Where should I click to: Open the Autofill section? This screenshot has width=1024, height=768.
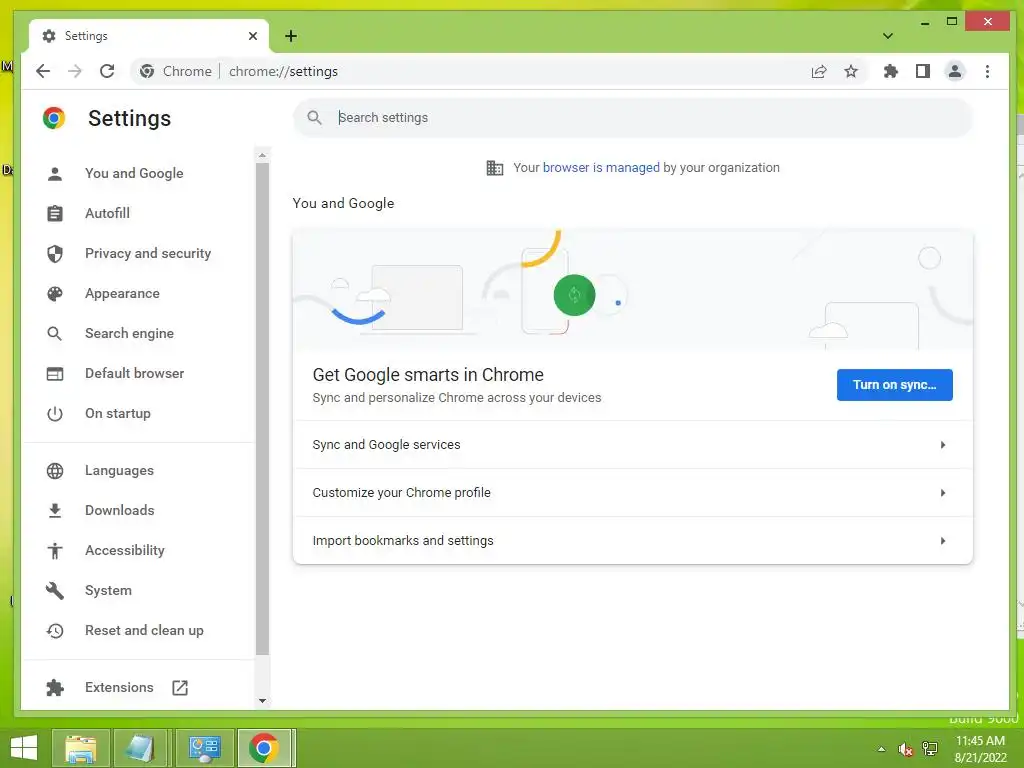[x=107, y=213]
